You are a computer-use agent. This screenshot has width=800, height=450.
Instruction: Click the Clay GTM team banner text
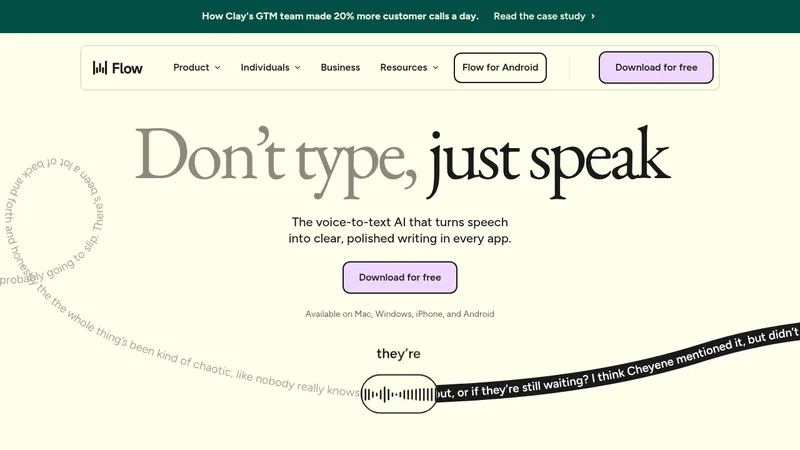tap(340, 16)
